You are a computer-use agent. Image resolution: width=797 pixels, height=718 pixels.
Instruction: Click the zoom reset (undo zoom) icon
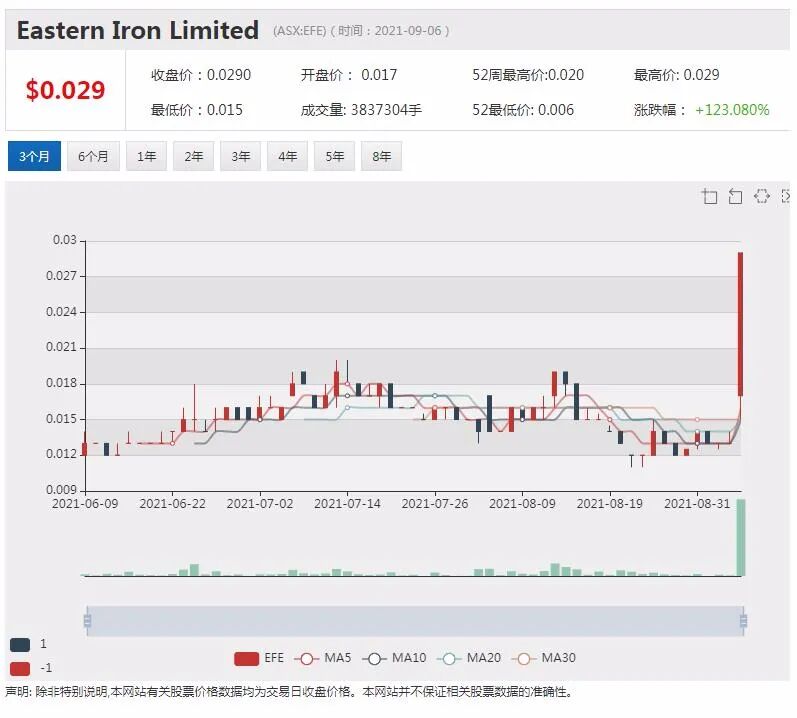[735, 196]
